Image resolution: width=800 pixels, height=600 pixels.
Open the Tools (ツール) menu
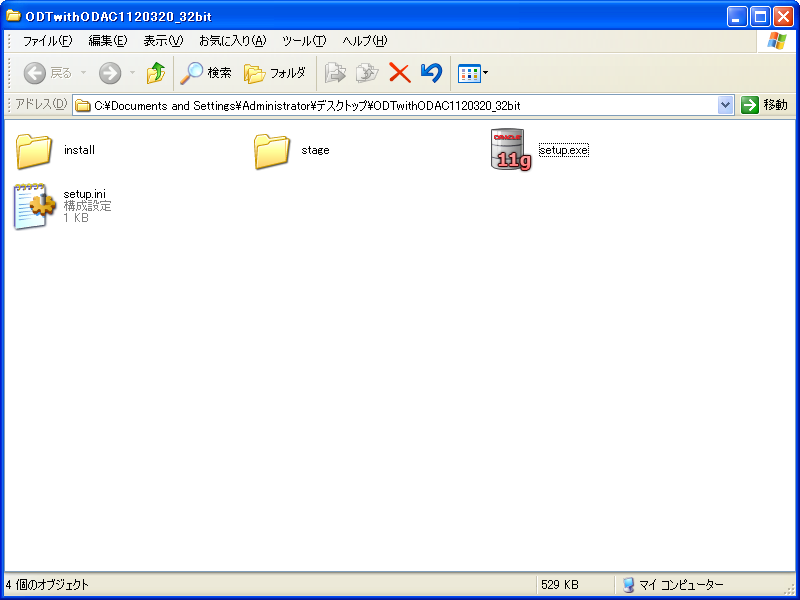click(x=304, y=41)
